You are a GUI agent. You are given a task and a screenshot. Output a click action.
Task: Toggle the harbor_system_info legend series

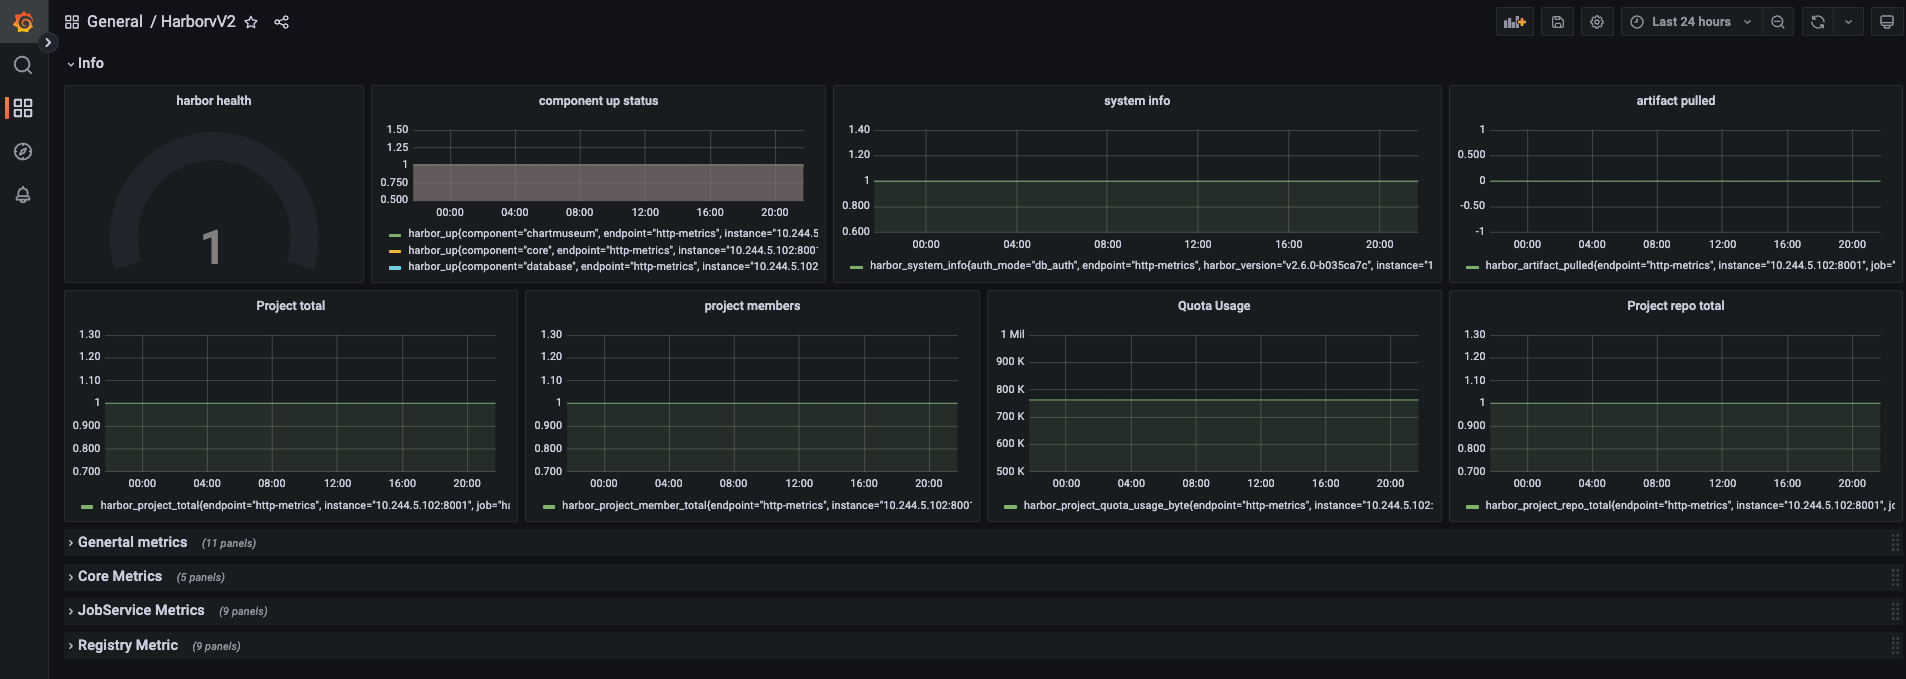coord(1151,266)
